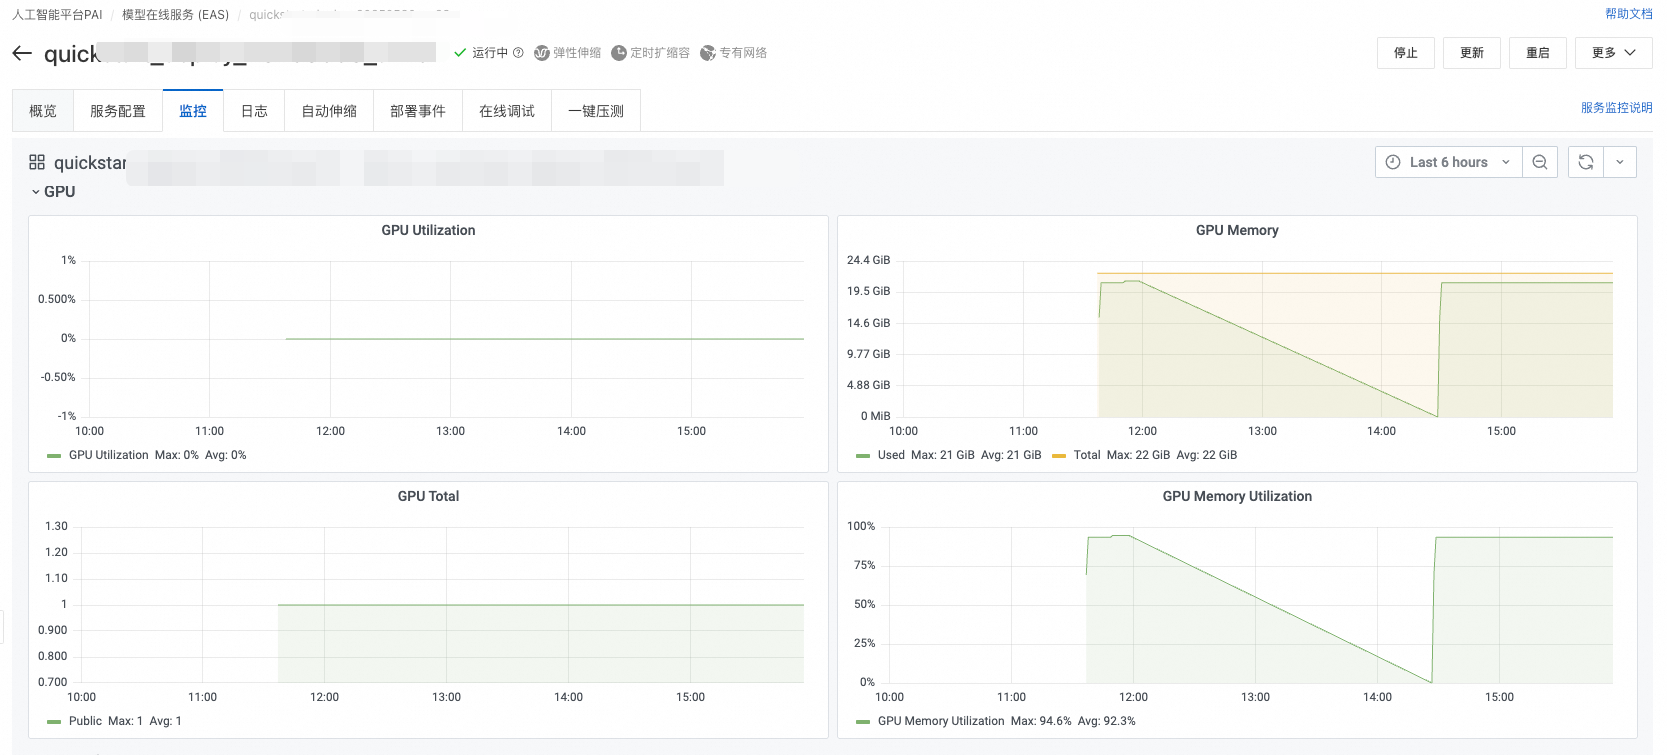Image resolution: width=1667 pixels, height=755 pixels.
Task: Click the 专有网络 status icon
Action: click(708, 53)
